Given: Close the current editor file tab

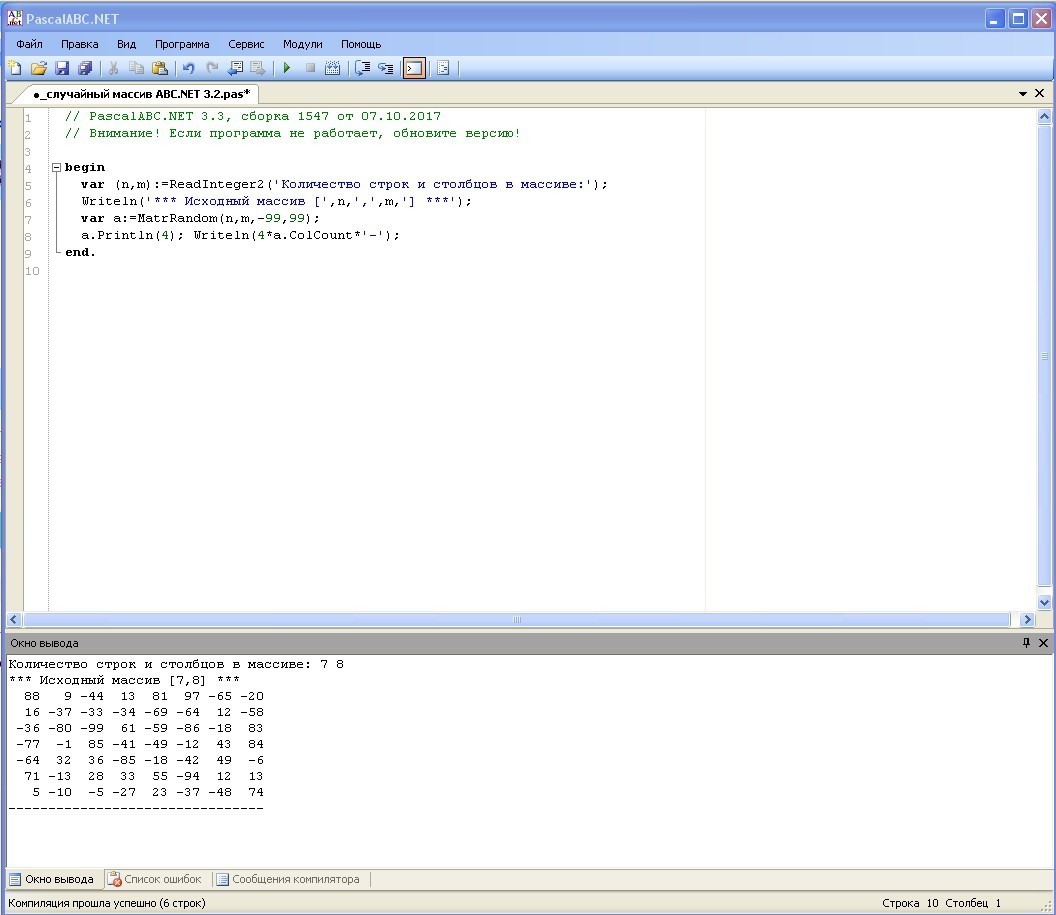Looking at the screenshot, I should 1040,93.
